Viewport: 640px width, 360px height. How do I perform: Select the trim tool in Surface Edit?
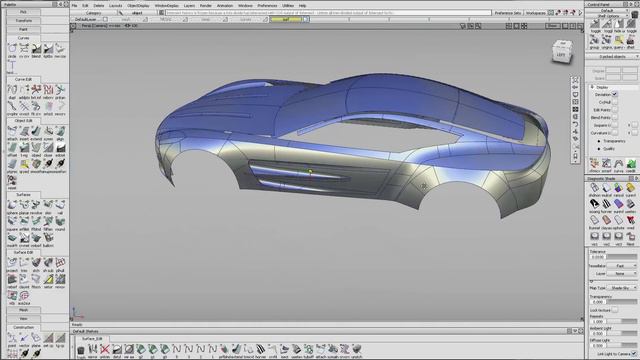pos(24,263)
